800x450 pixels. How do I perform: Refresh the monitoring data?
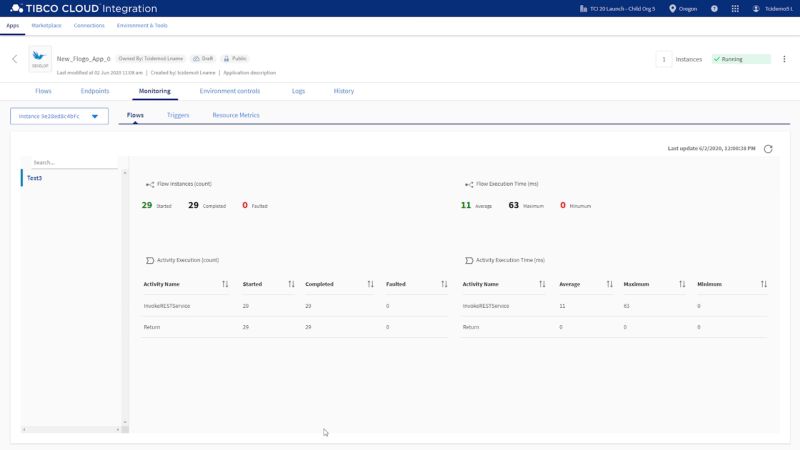point(768,149)
